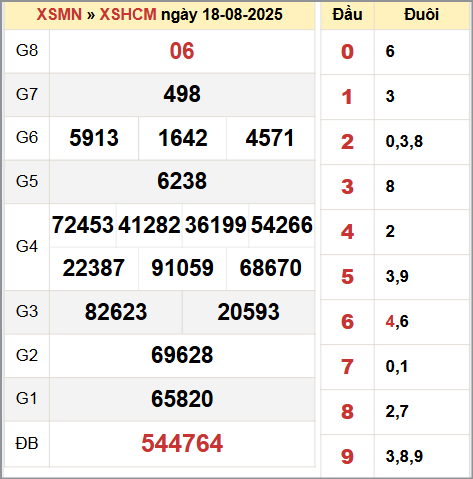
Task: Click the Đuôi value 3,8,9
Action: (404, 457)
